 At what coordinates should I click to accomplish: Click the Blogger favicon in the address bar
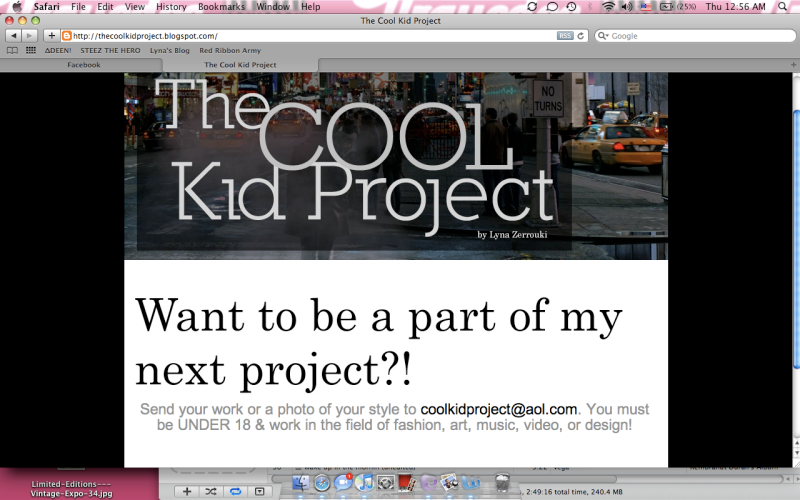pyautogui.click(x=66, y=36)
